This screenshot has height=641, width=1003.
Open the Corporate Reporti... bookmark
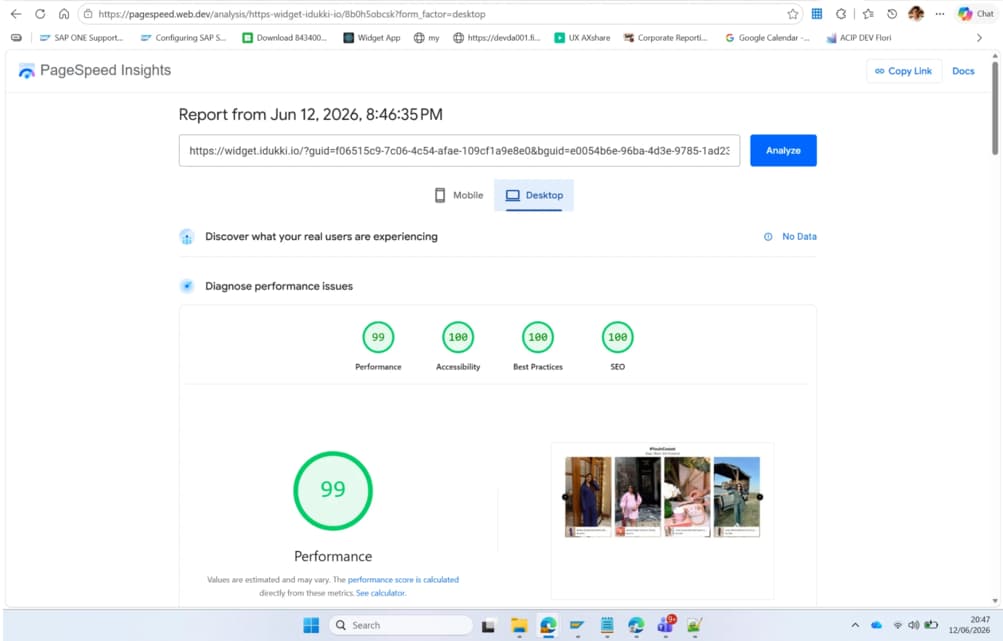coord(666,38)
